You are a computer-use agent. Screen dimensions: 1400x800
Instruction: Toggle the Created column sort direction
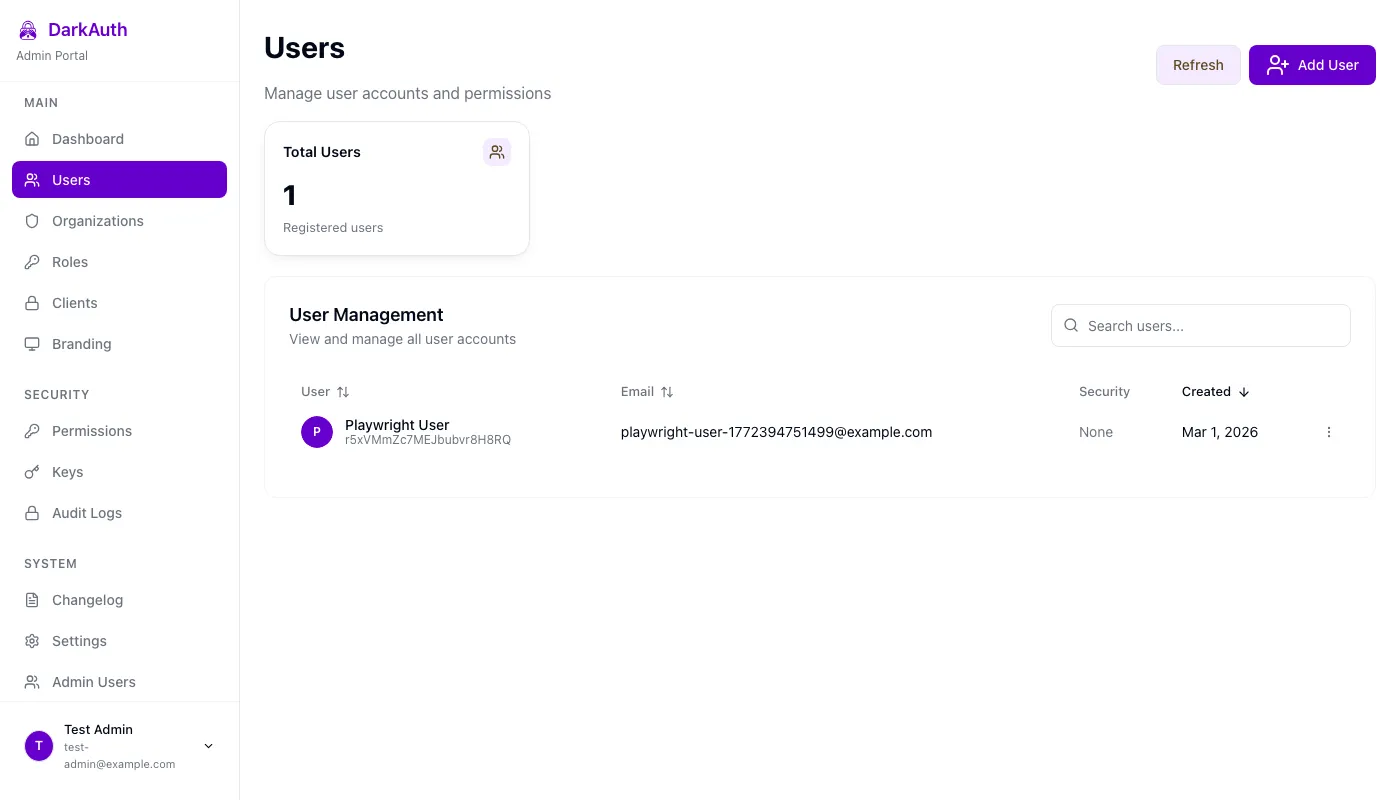tap(1244, 391)
